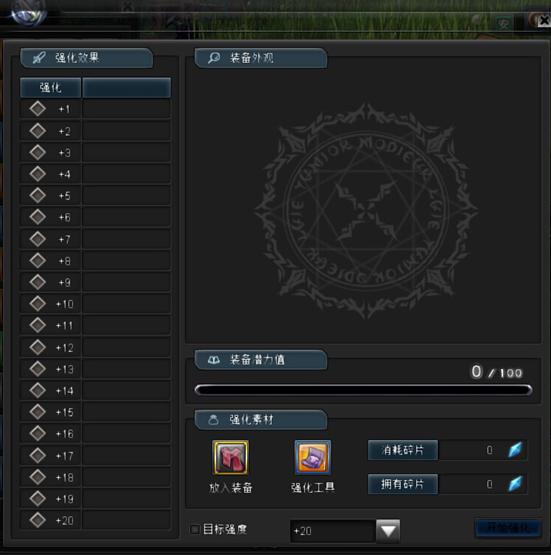Image resolution: width=551 pixels, height=555 pixels.
Task: Click the diamond icon for +2
Action: tap(38, 131)
